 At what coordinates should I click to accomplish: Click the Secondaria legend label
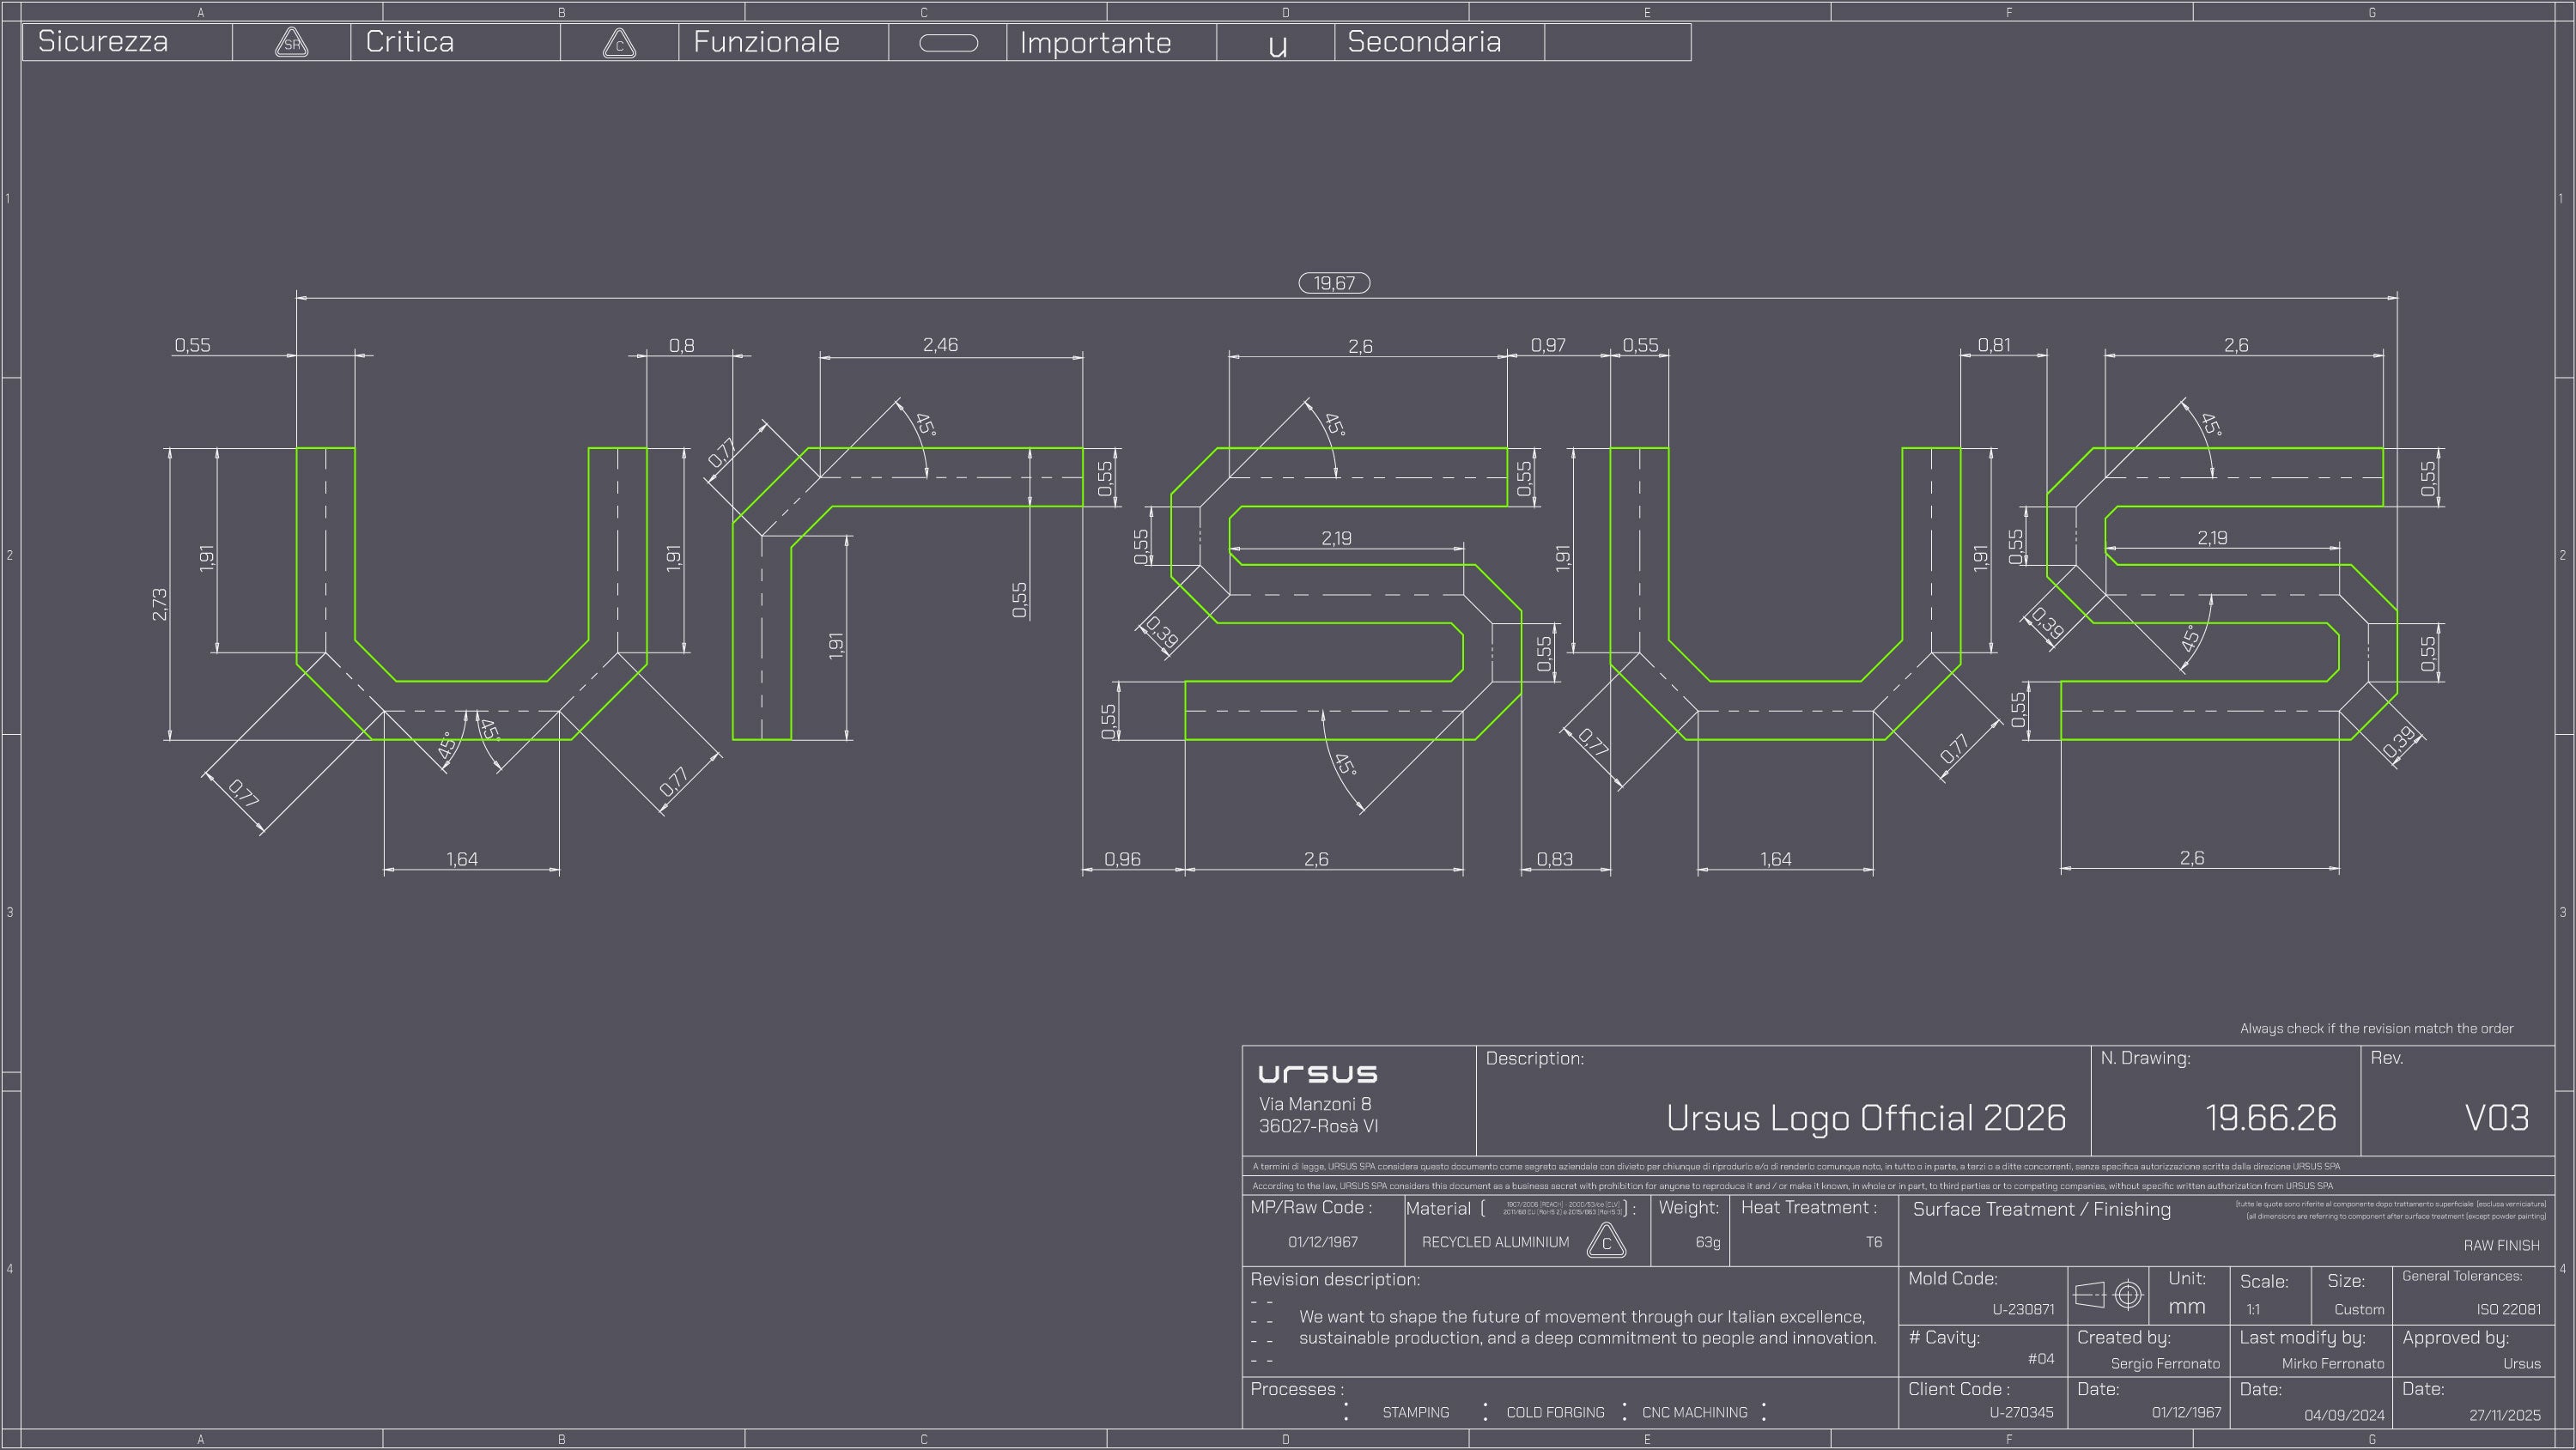click(1423, 42)
